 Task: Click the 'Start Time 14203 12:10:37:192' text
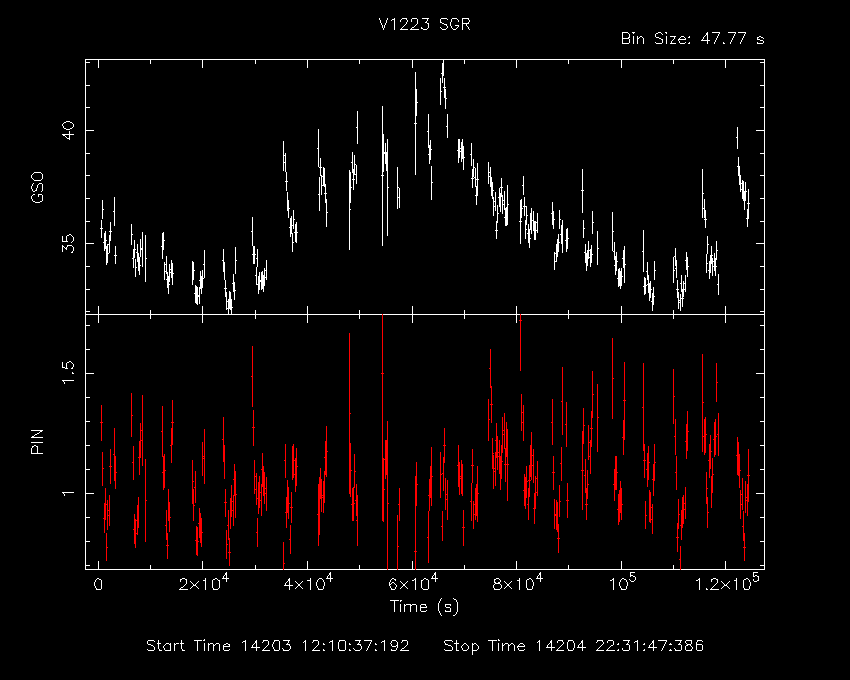click(x=278, y=646)
